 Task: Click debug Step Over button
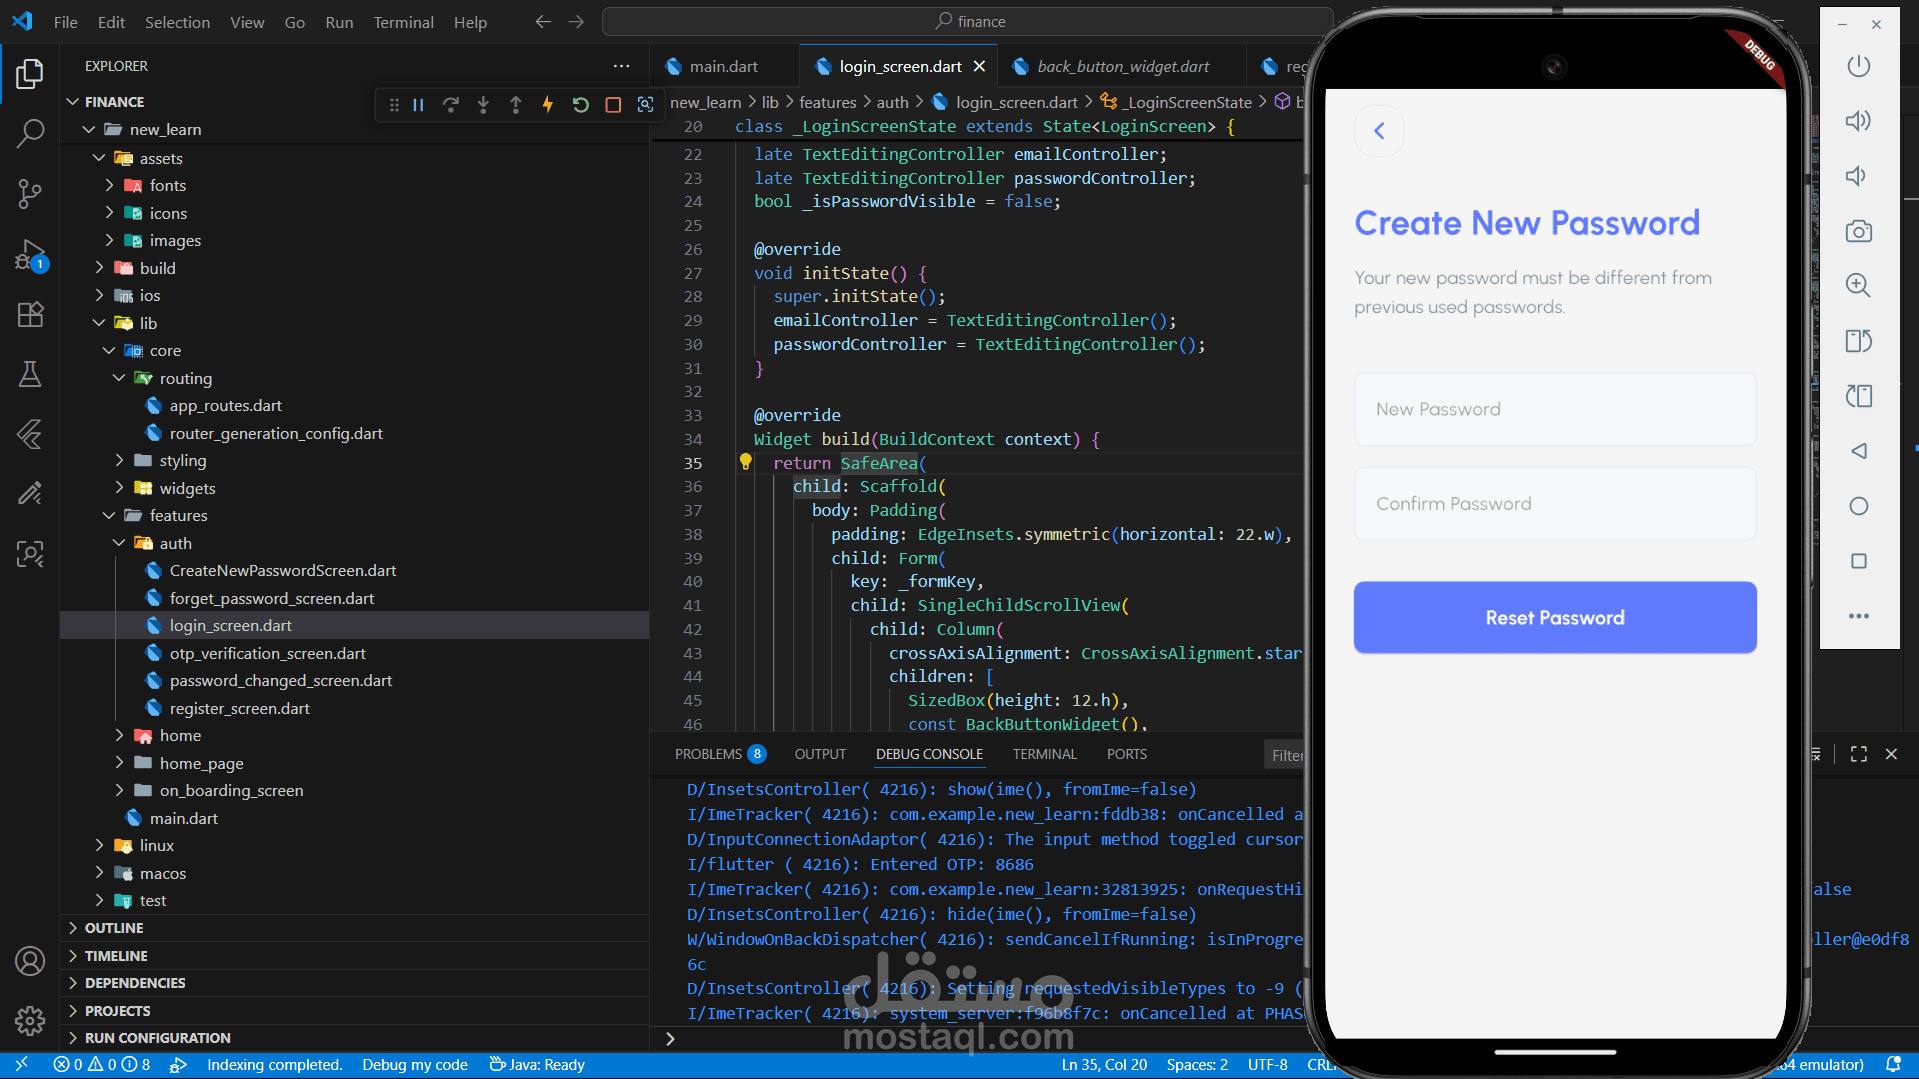tap(451, 104)
